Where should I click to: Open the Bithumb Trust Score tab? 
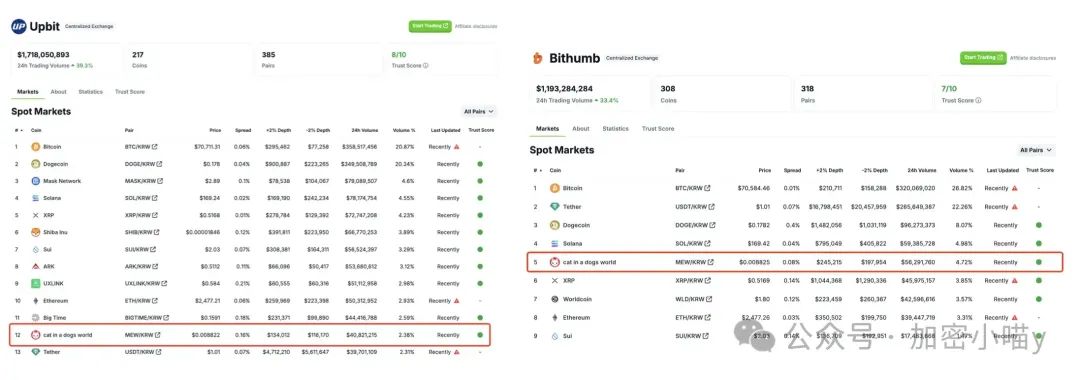coord(658,129)
